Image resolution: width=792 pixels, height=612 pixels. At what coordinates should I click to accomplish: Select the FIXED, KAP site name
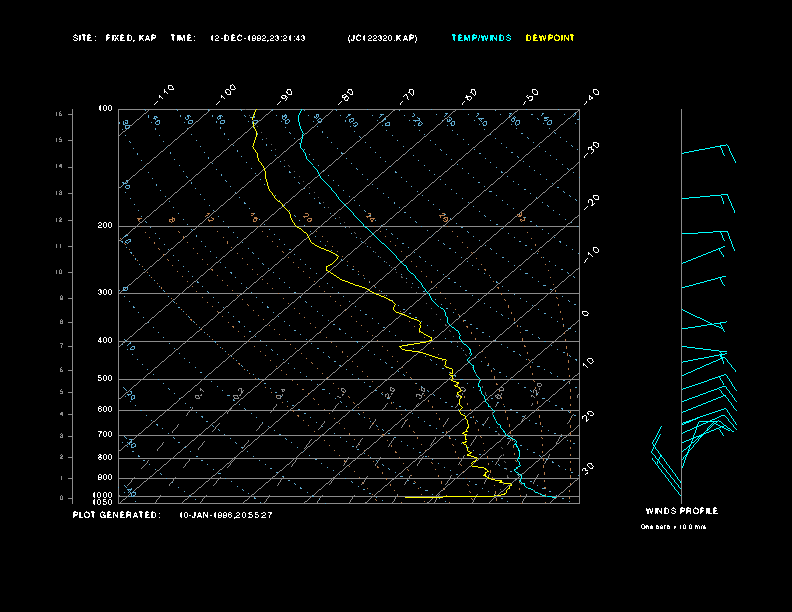coord(131,38)
